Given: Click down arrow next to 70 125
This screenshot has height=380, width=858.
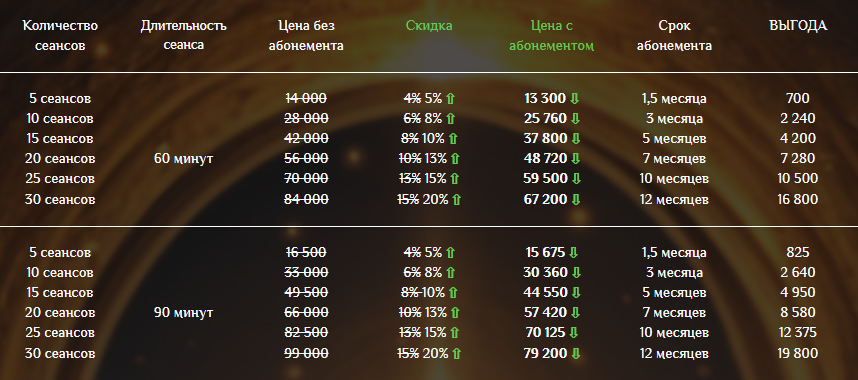Looking at the screenshot, I should (573, 333).
